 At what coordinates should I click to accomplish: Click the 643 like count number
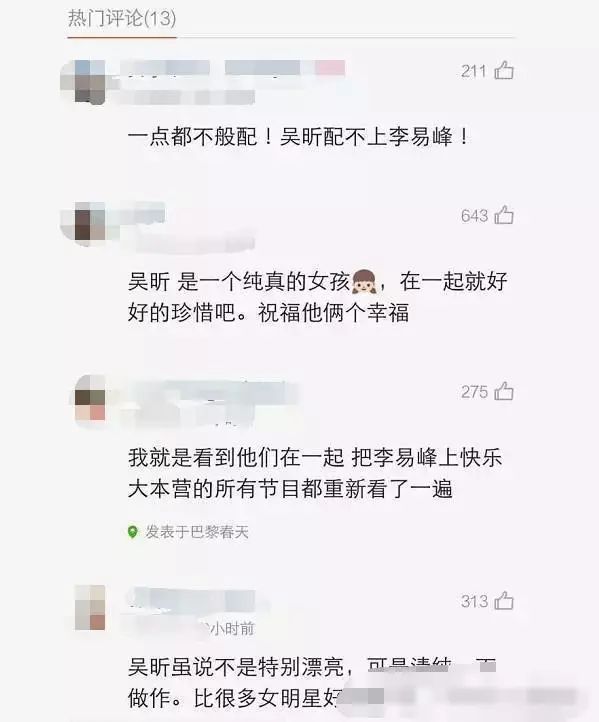coord(474,215)
